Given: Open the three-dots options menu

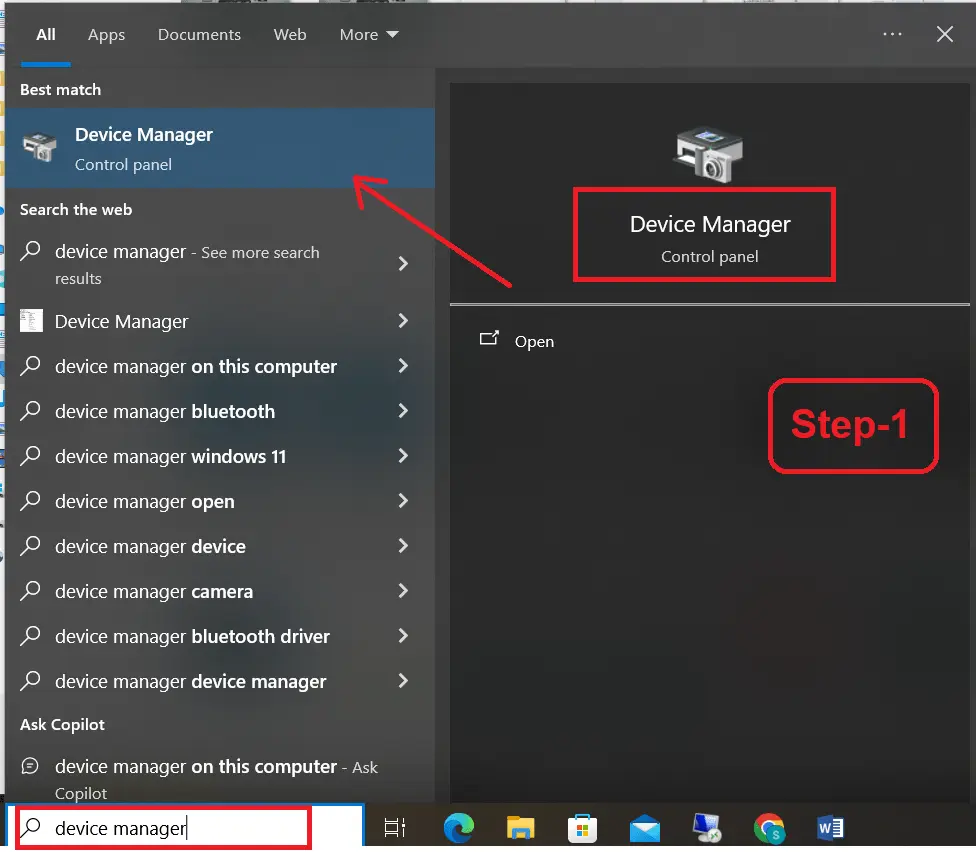Looking at the screenshot, I should [892, 34].
